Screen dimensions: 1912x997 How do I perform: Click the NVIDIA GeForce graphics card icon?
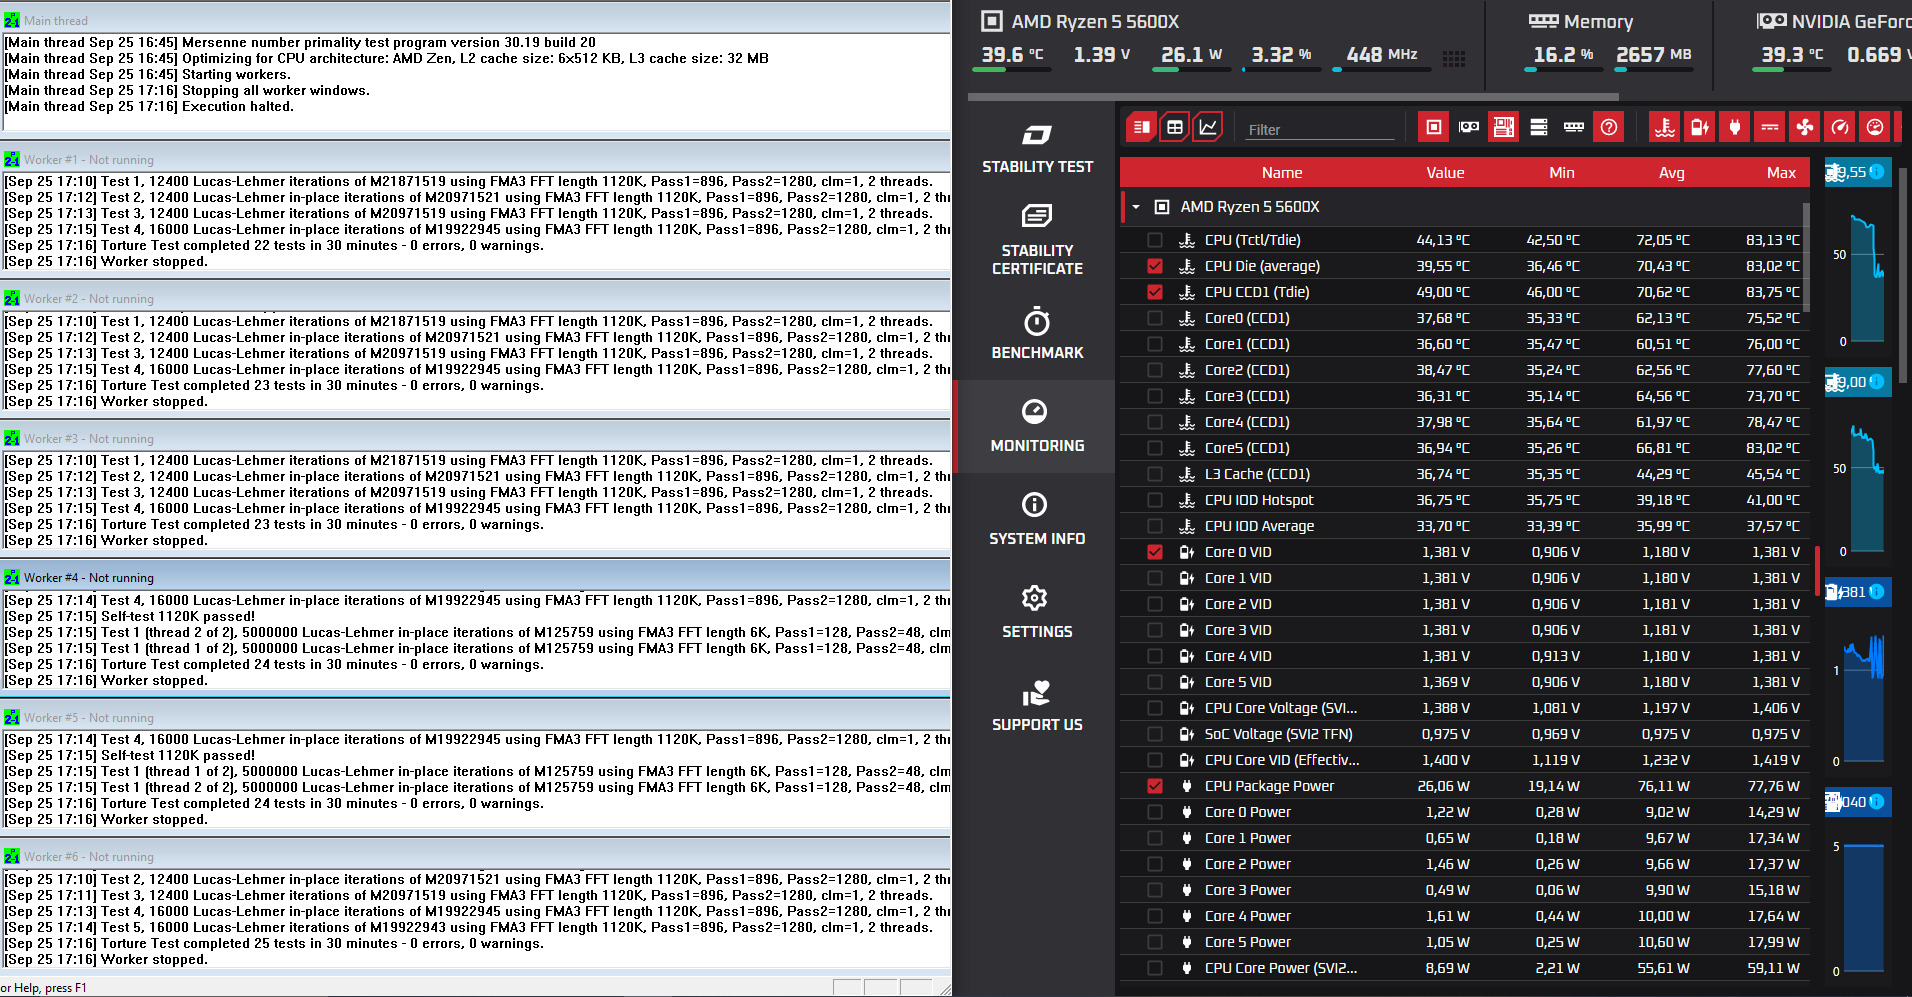(1772, 21)
